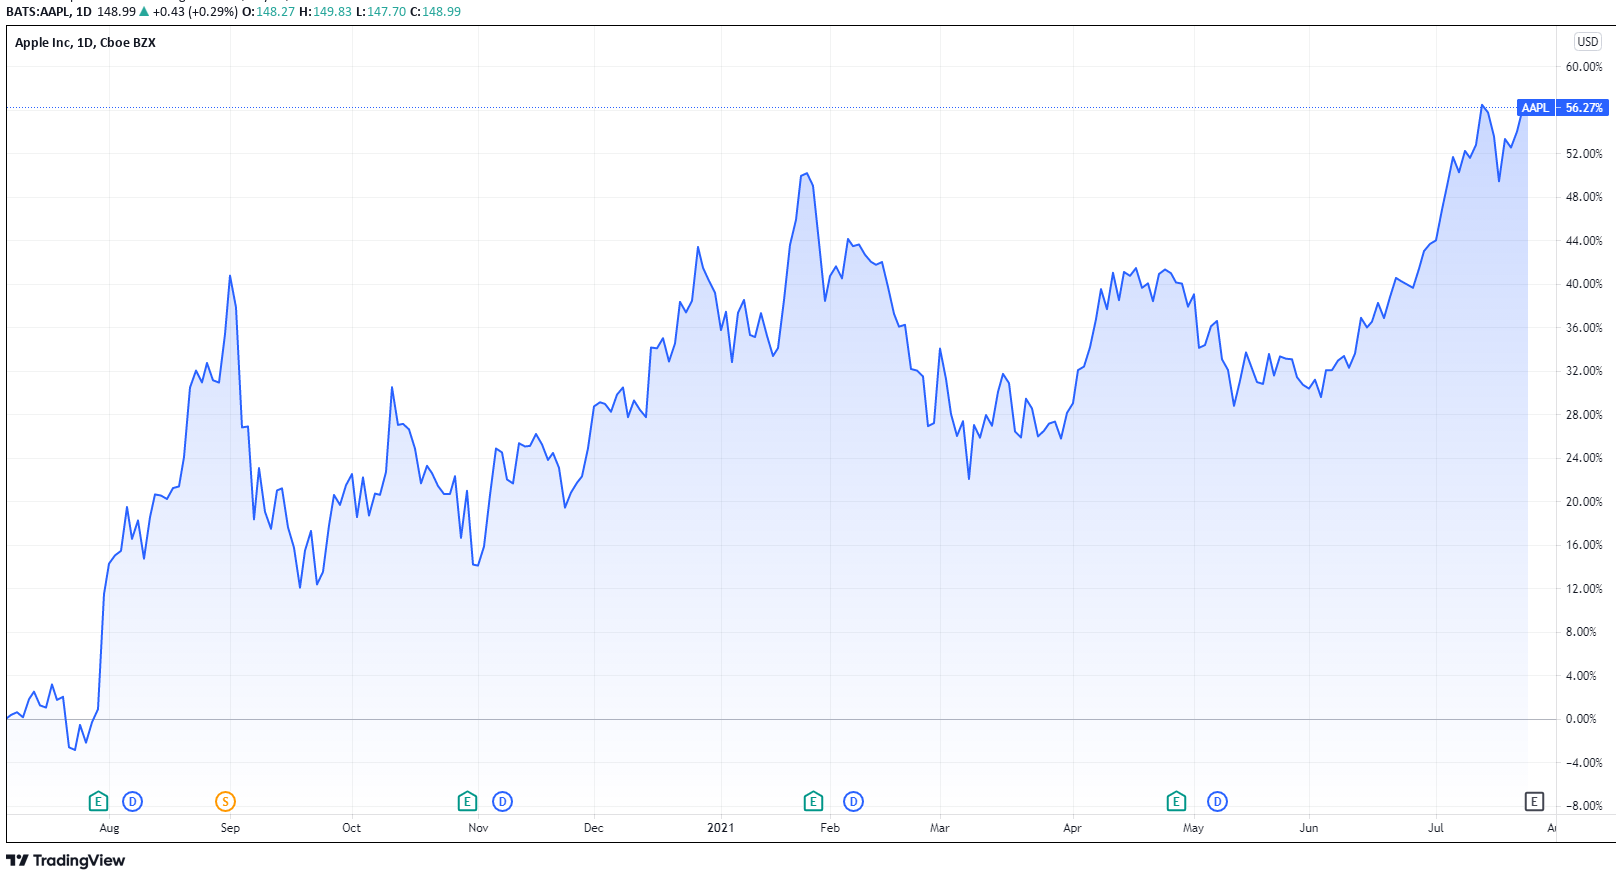Click the Apple Inc, 1D, Cboe BZX title

[85, 42]
